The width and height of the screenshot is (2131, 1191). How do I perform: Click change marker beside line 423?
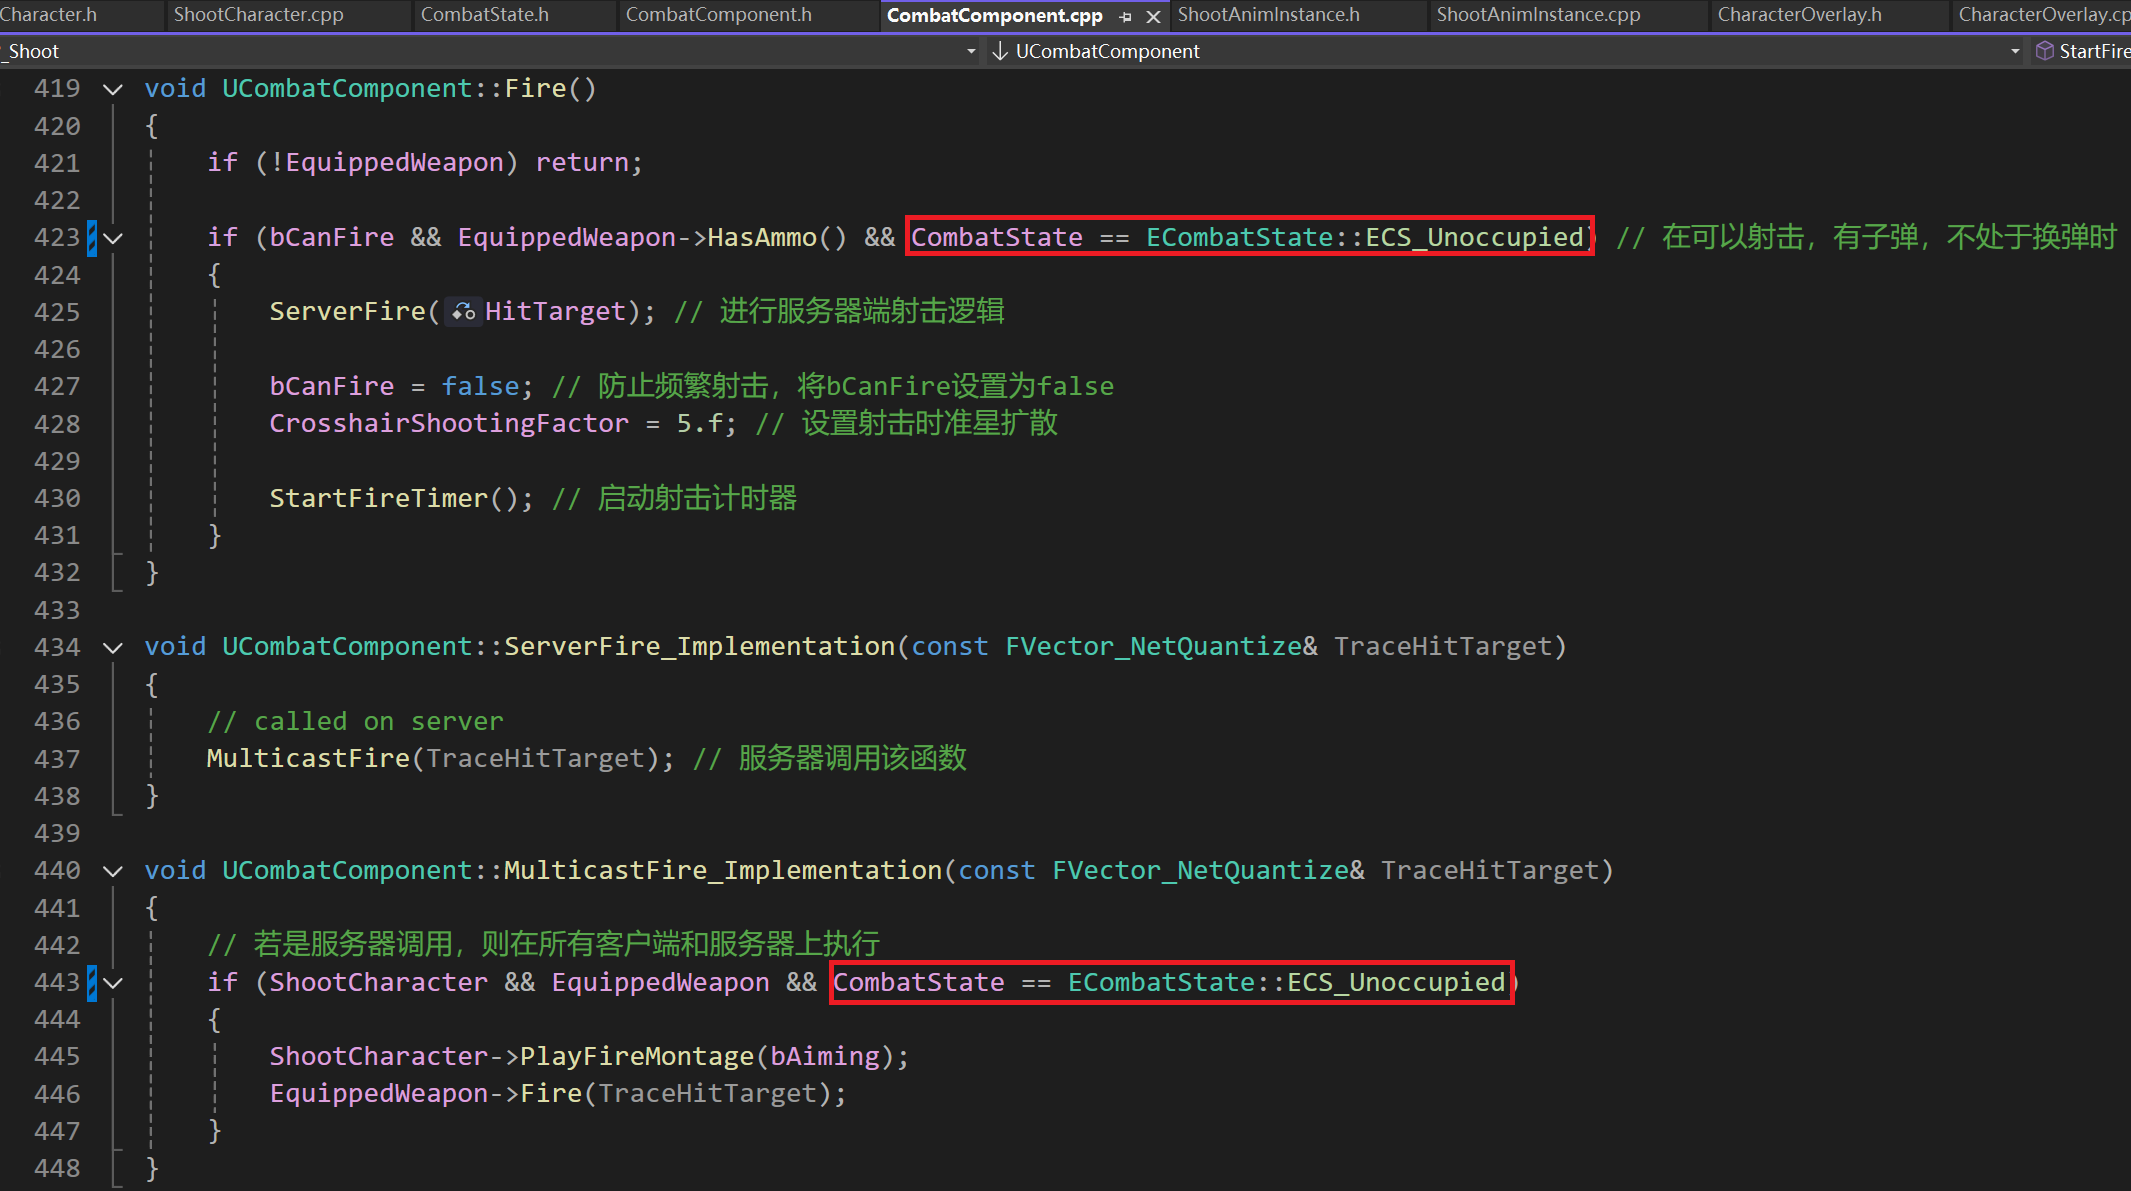[x=92, y=238]
